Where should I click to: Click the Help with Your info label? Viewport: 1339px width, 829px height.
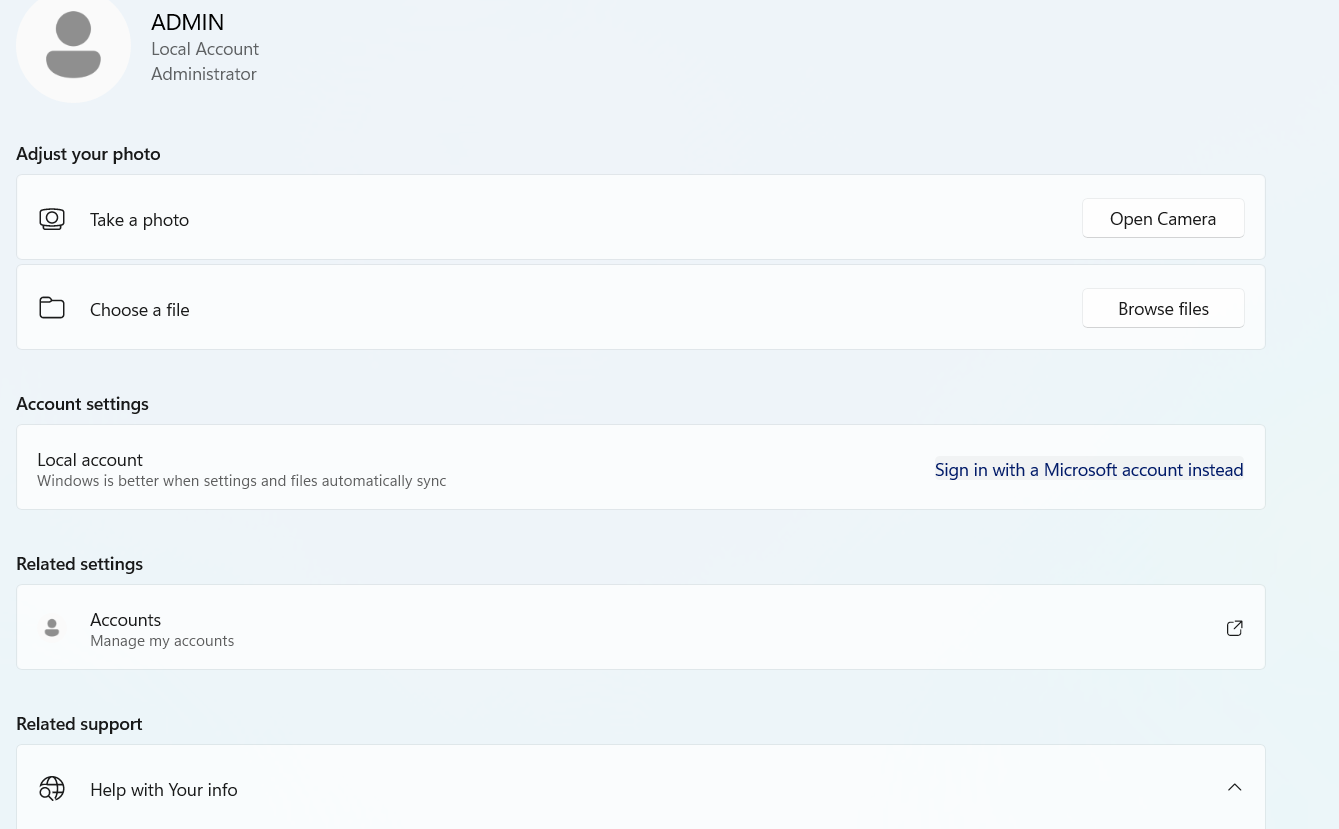(x=163, y=790)
